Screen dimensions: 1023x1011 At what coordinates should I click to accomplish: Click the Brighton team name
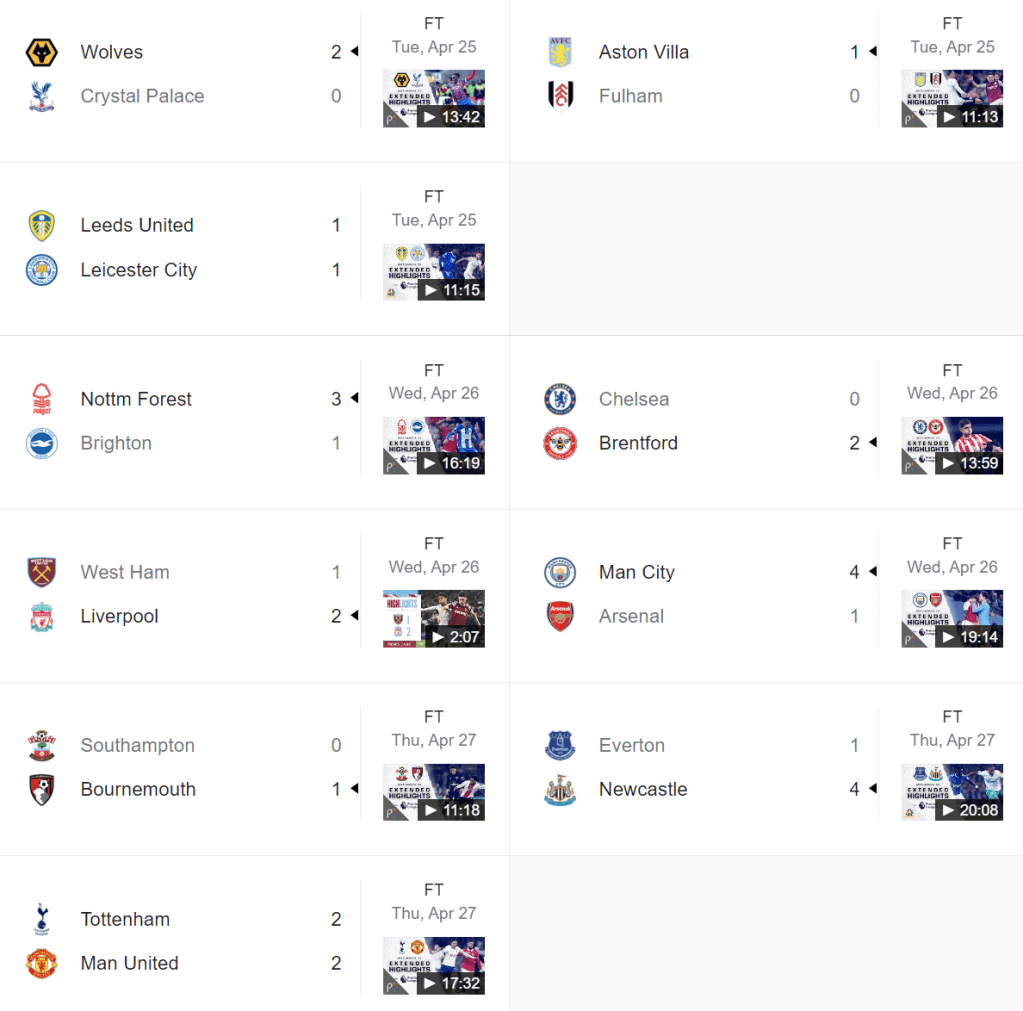(116, 443)
